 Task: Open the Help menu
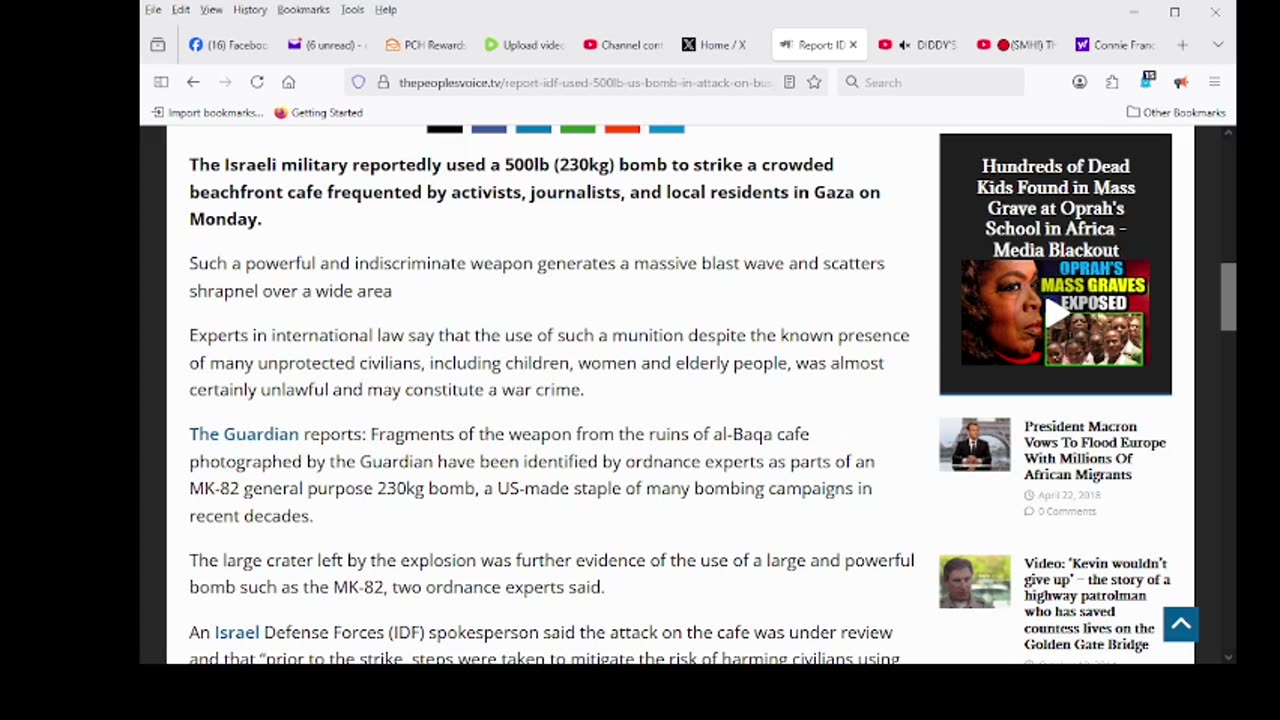(x=386, y=10)
